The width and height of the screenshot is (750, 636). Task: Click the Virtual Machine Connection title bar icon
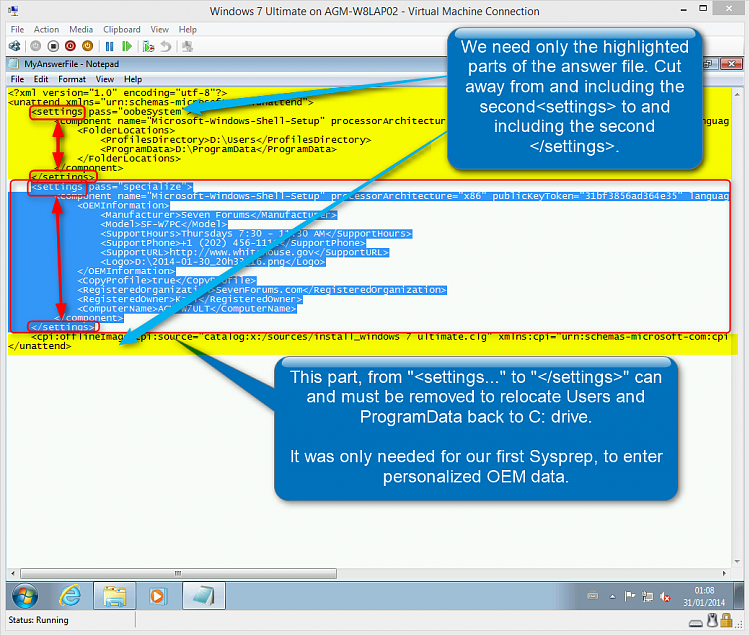coord(13,11)
